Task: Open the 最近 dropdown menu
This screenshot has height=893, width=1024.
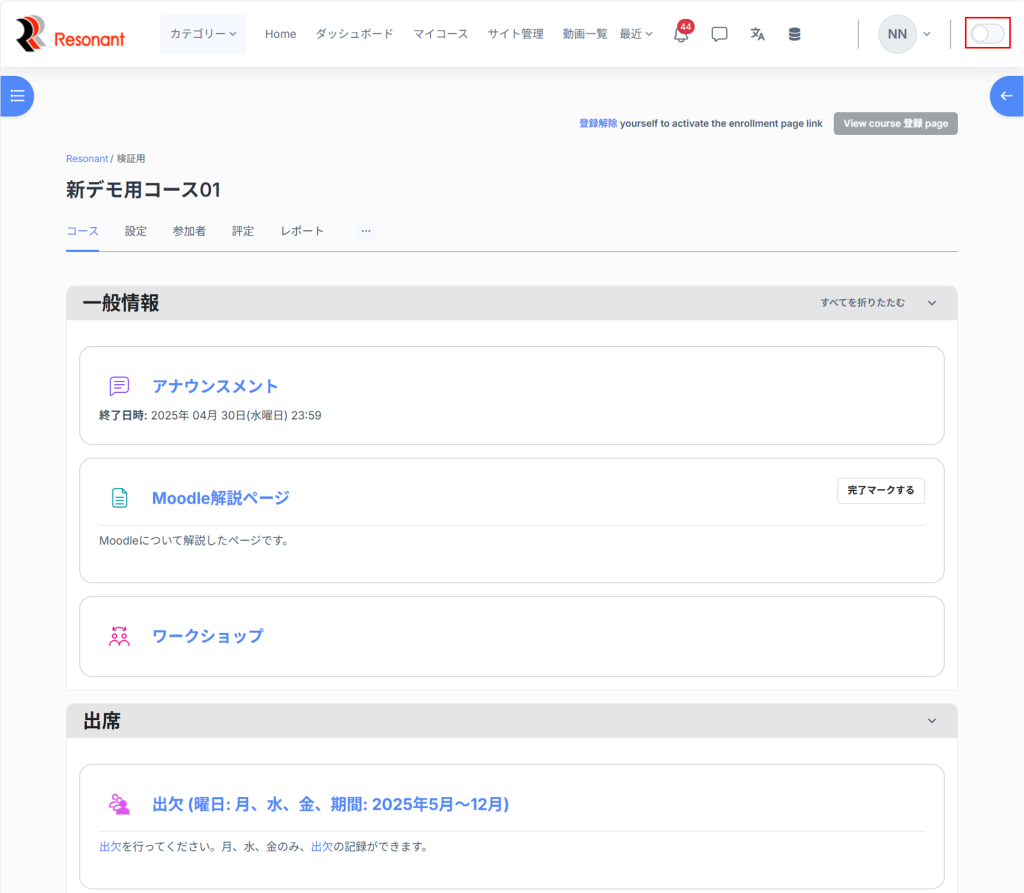Action: 635,34
